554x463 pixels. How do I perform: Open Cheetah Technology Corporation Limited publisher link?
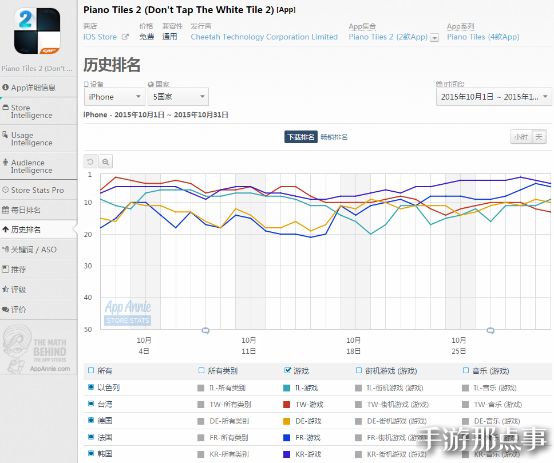pos(264,37)
